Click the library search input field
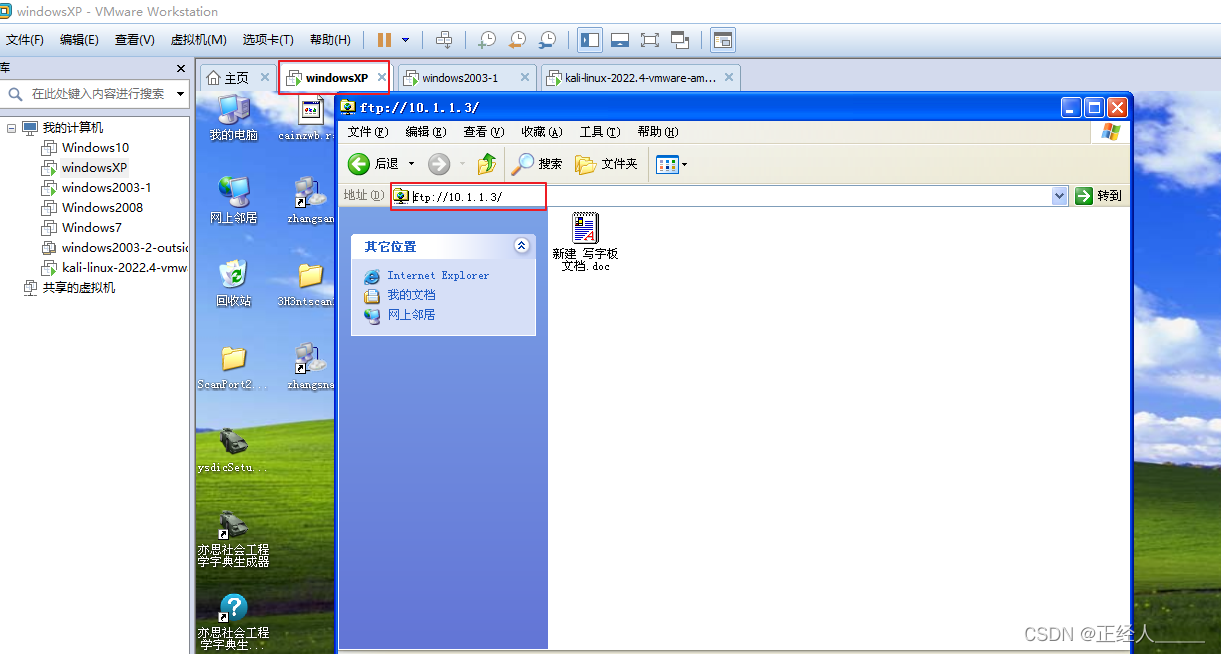The image size is (1221, 654). pyautogui.click(x=95, y=94)
